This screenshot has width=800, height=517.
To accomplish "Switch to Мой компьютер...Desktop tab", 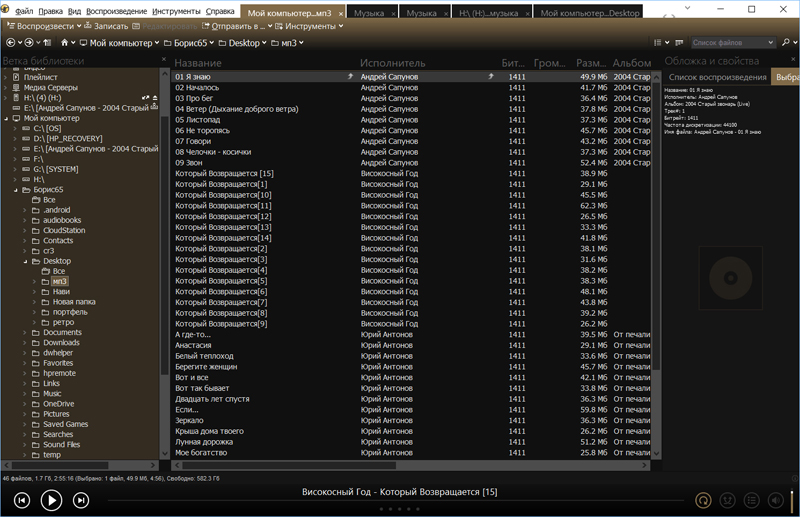I will click(x=589, y=13).
